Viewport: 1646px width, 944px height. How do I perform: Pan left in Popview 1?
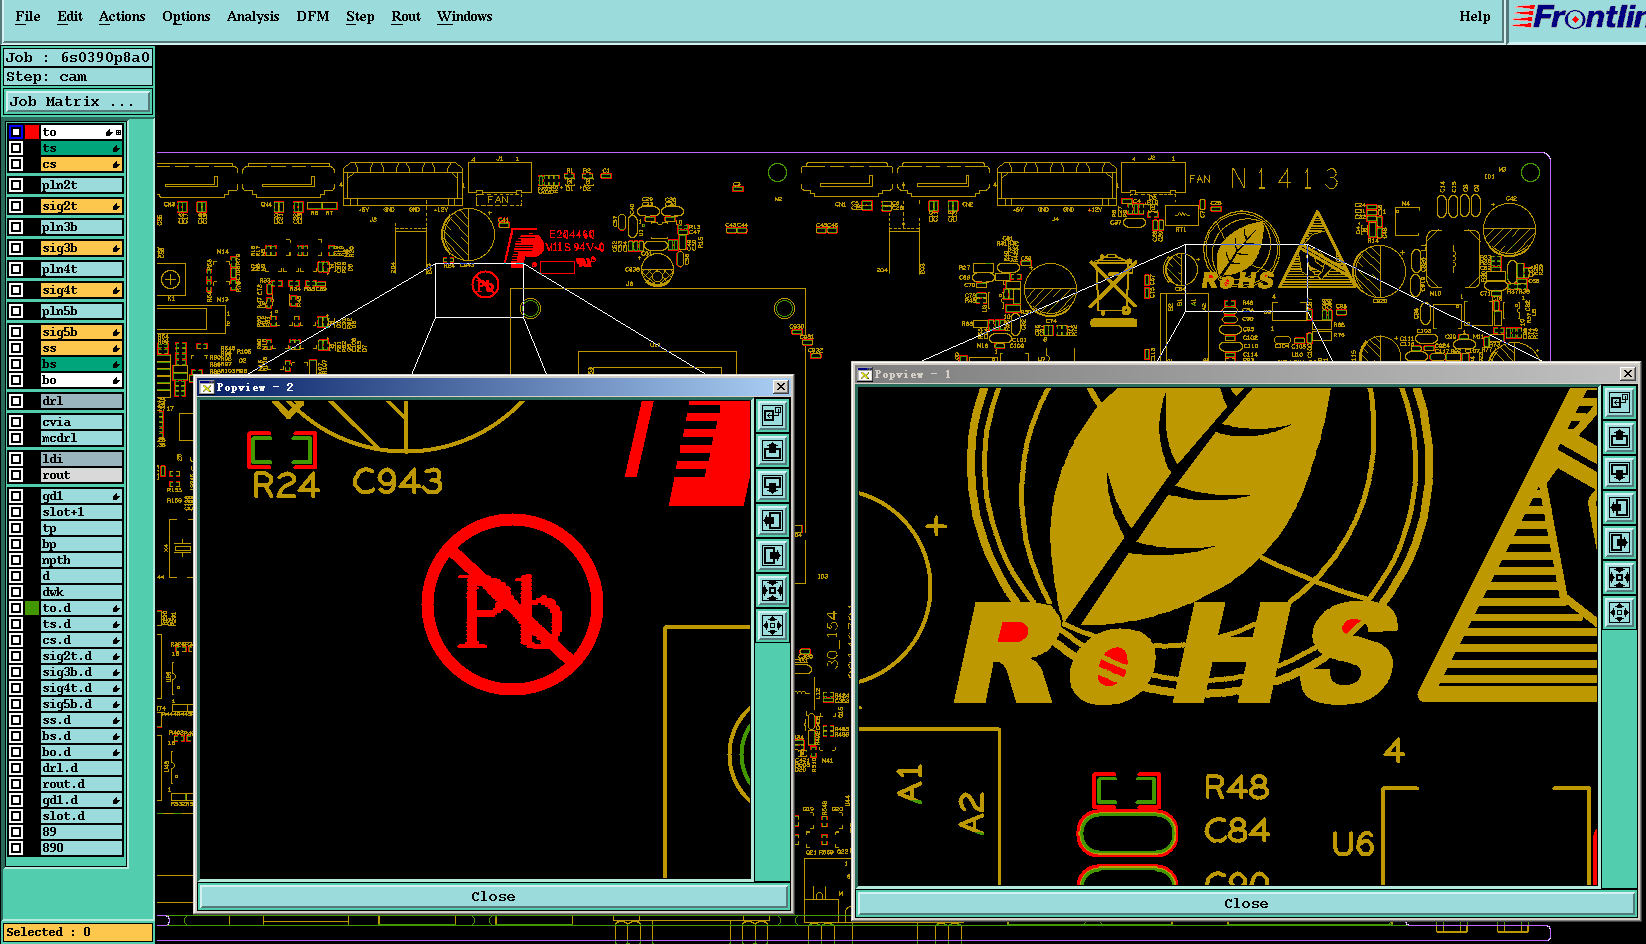[x=1620, y=507]
